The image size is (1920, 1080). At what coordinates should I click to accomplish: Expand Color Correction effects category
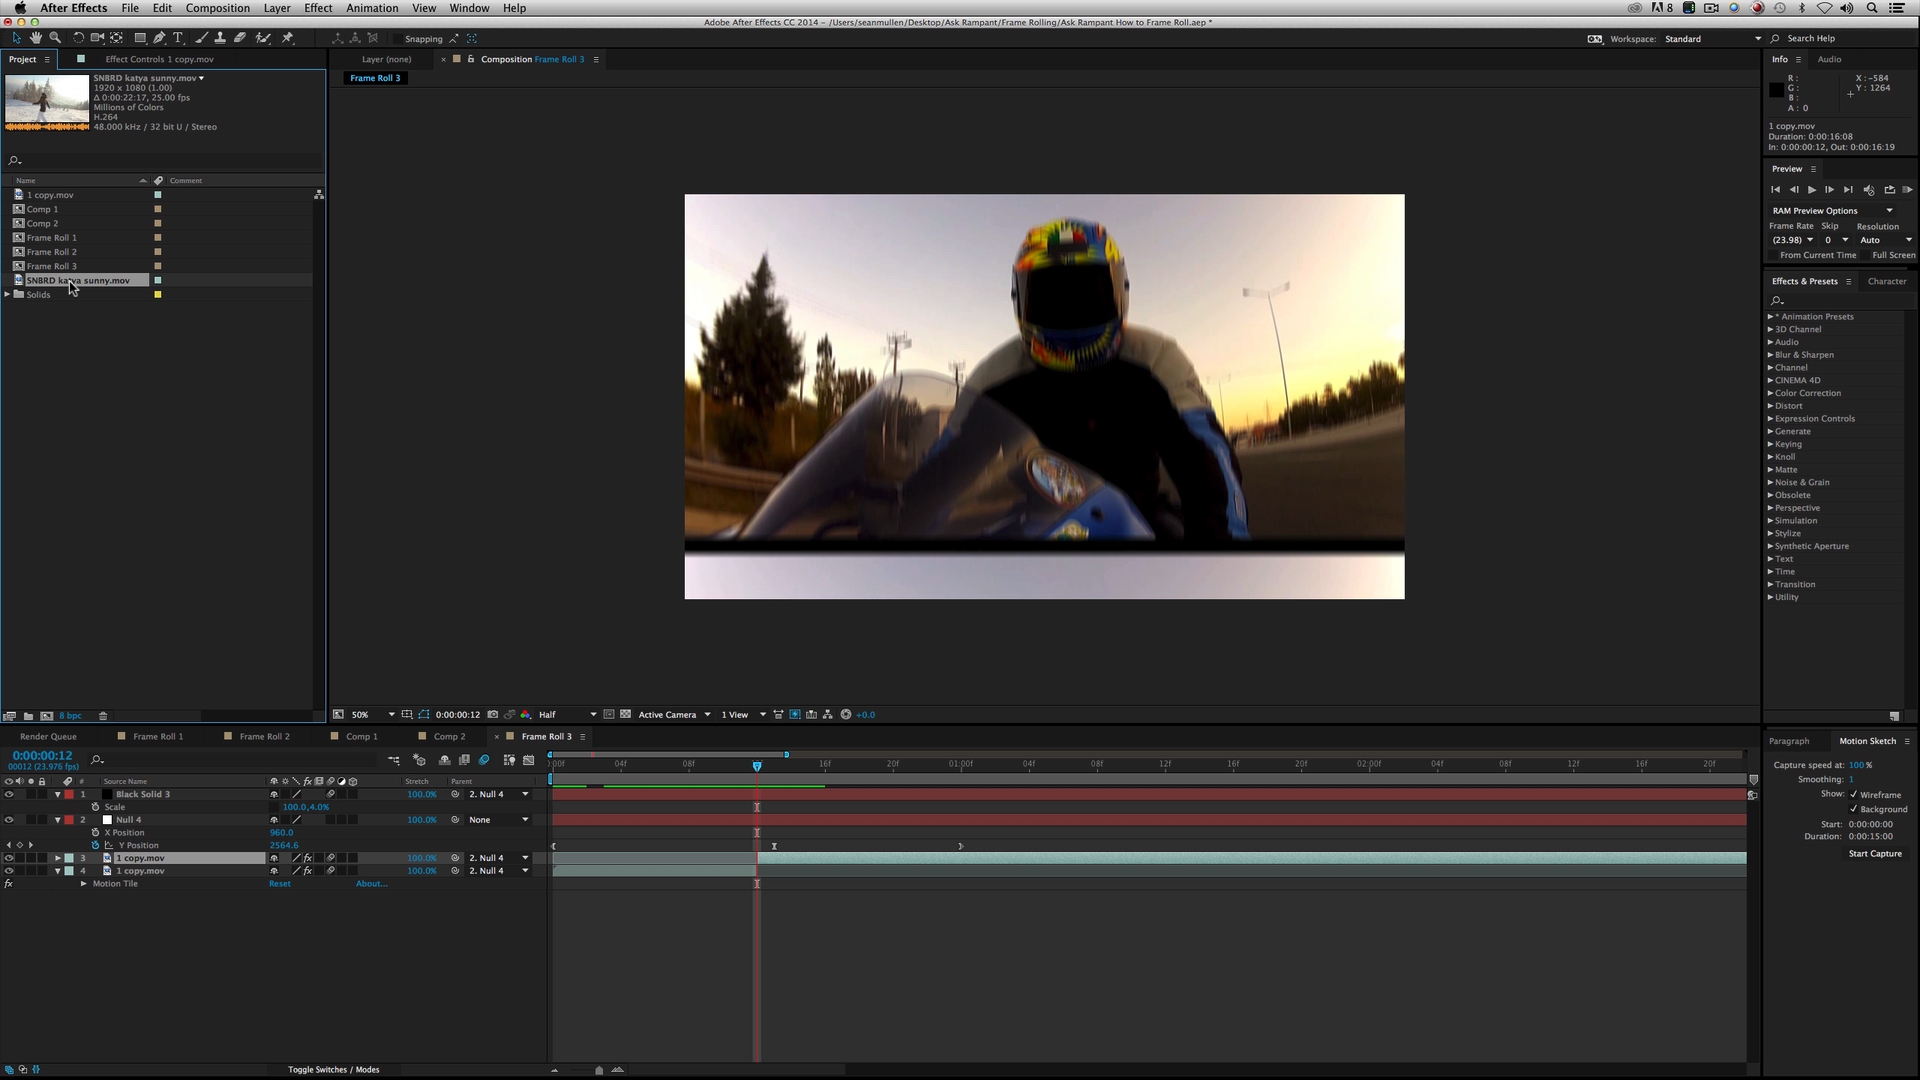point(1770,393)
